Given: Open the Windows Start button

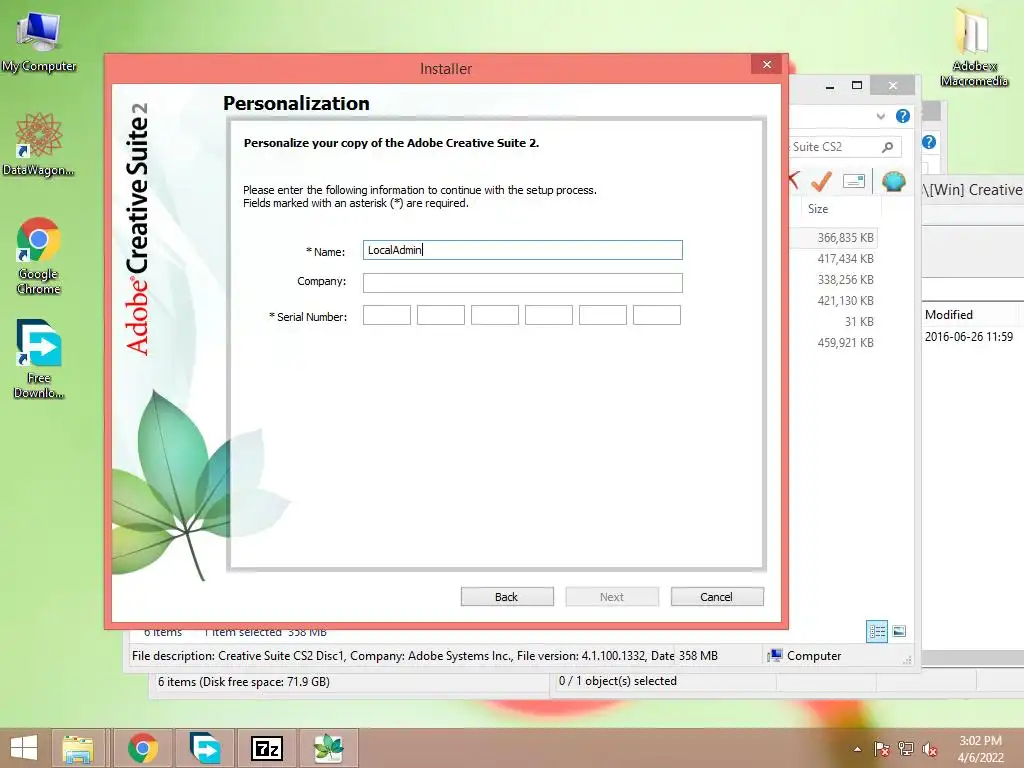Looking at the screenshot, I should point(24,748).
